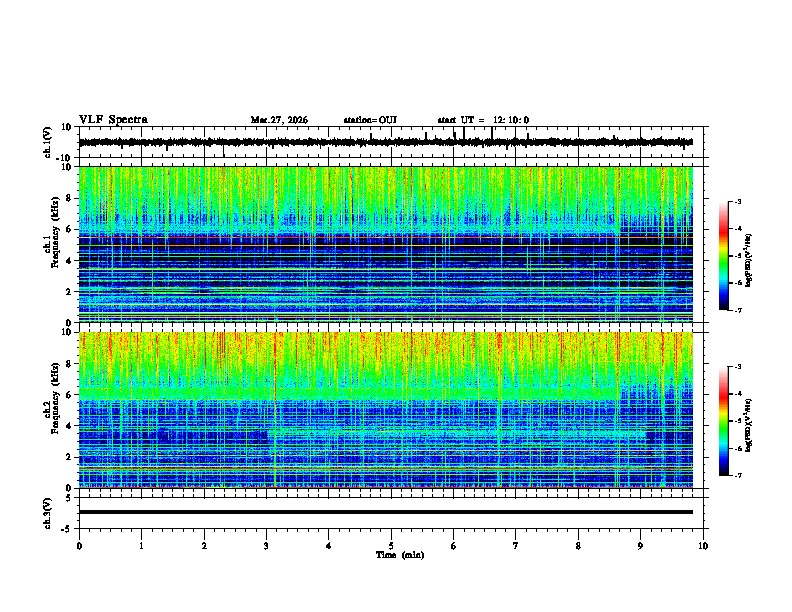
Task: Click the "-7" label on ch.2 color bar
Action: [x=738, y=475]
